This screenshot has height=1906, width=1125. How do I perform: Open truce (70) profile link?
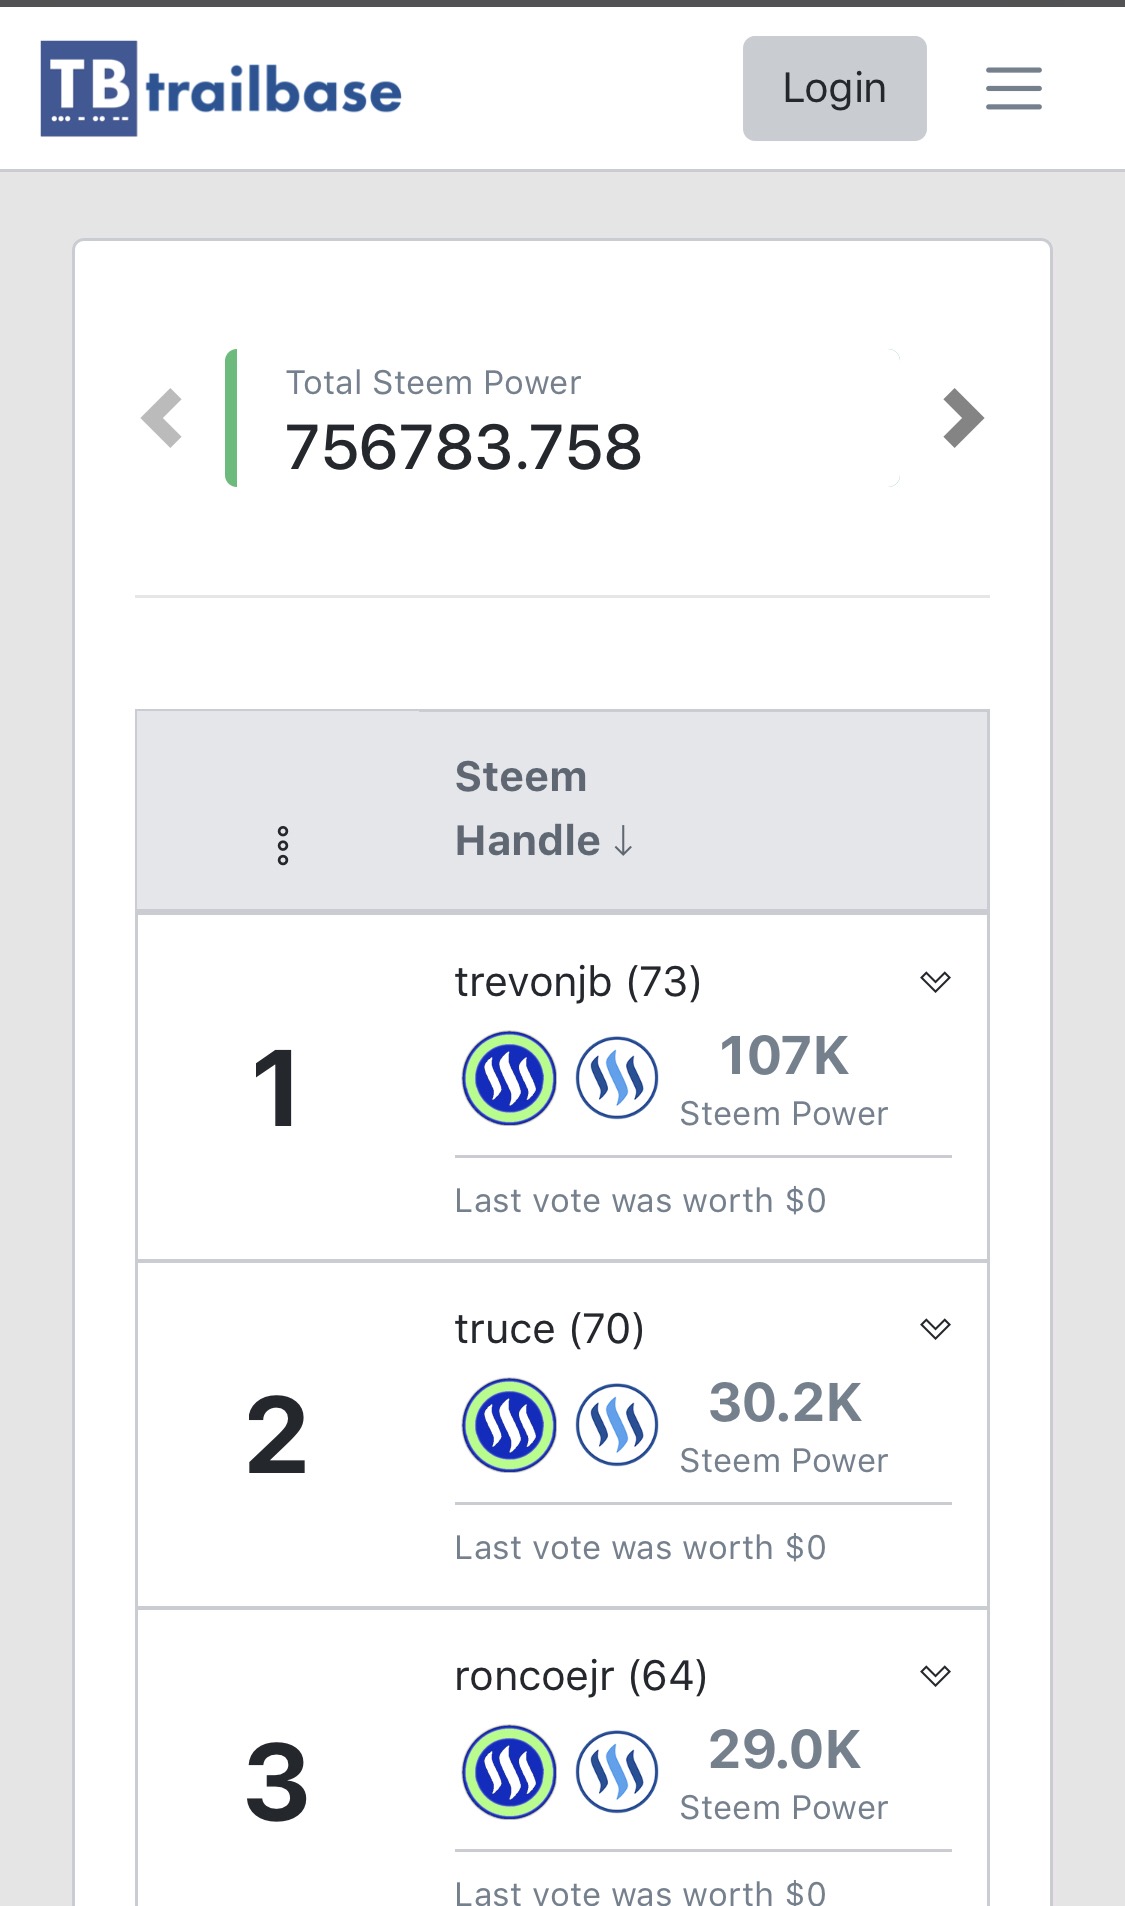pyautogui.click(x=549, y=1329)
